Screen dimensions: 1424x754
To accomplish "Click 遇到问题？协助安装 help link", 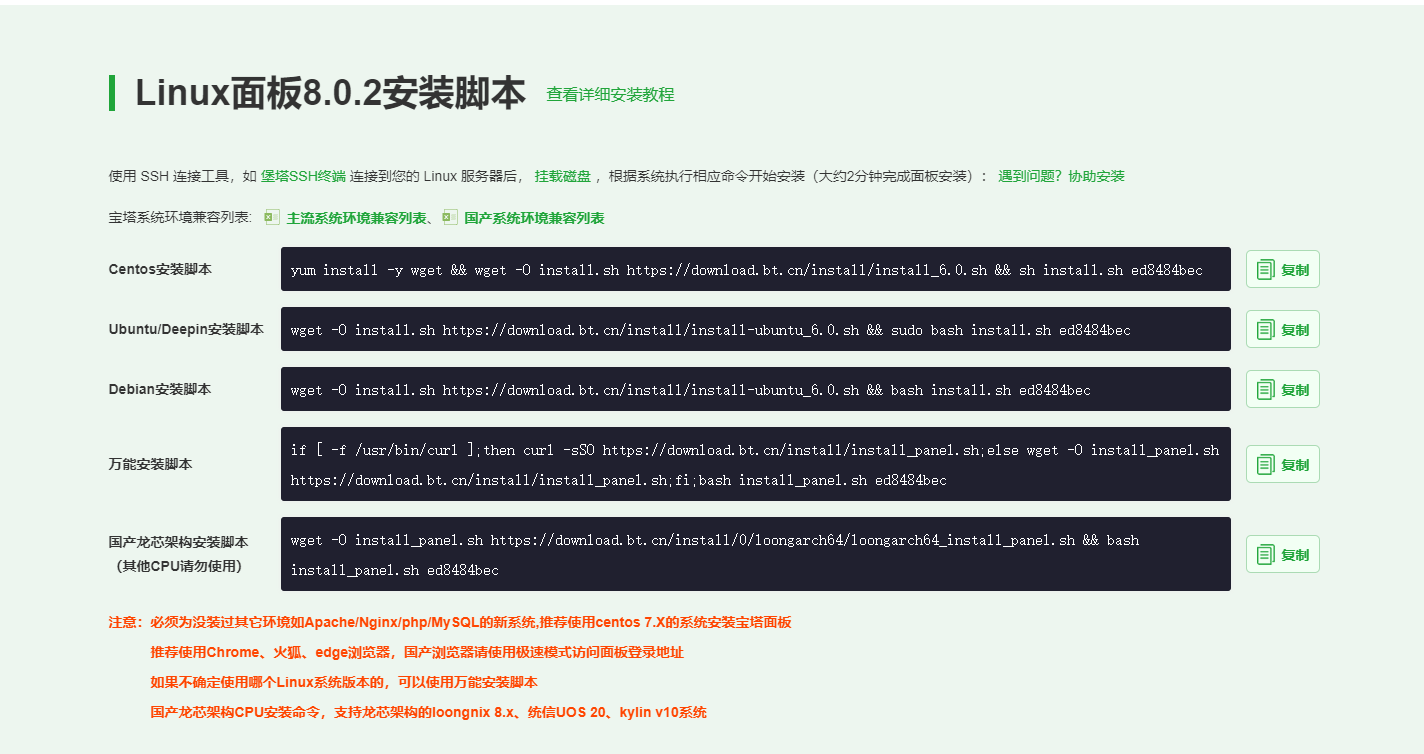I will tap(1061, 176).
